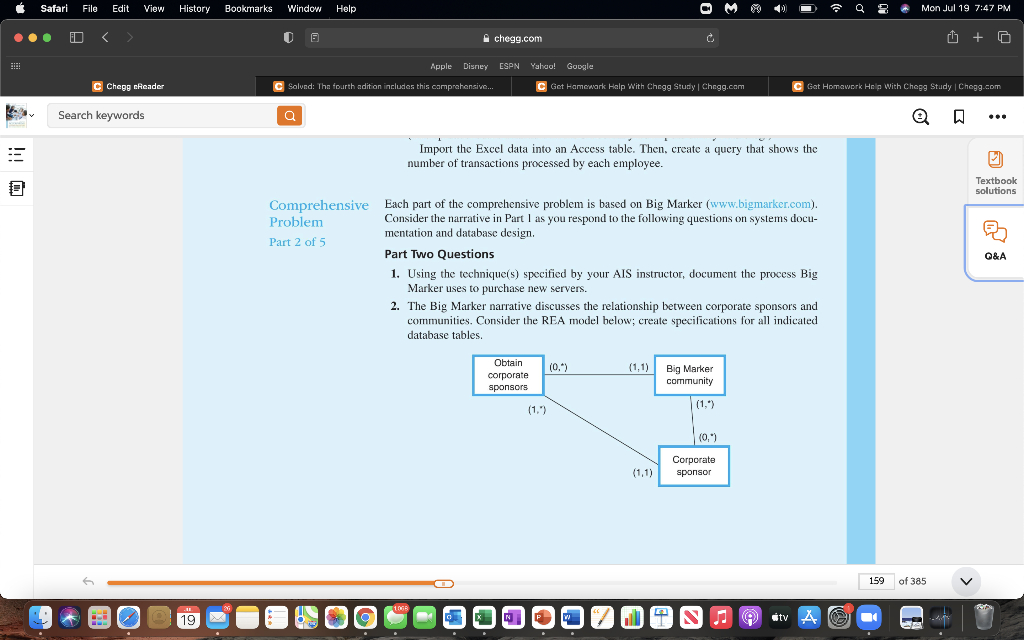Open Safari's sidebar icon
This screenshot has height=640, width=1024.
coord(76,37)
